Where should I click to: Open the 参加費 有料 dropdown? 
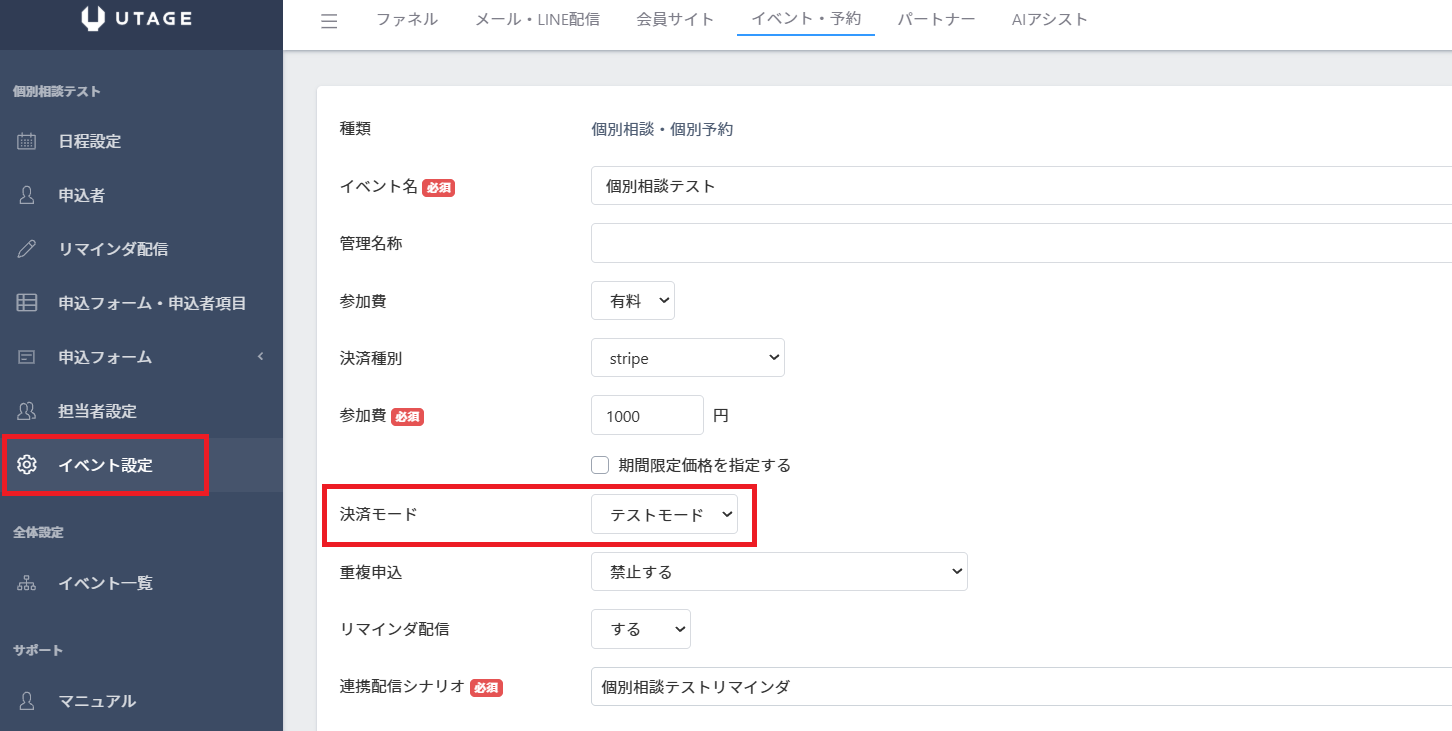632,301
